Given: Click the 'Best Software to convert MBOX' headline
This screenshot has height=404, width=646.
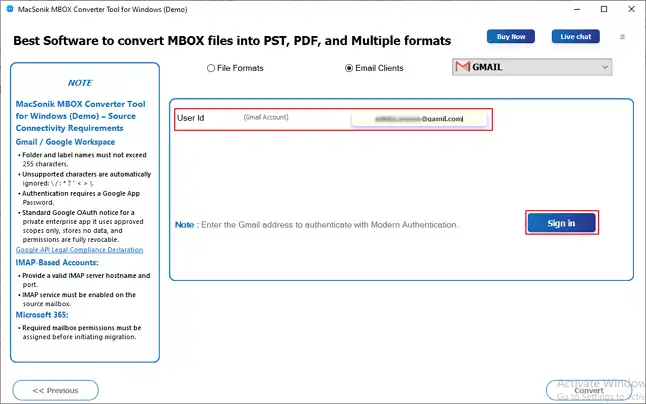Looking at the screenshot, I should pos(232,41).
